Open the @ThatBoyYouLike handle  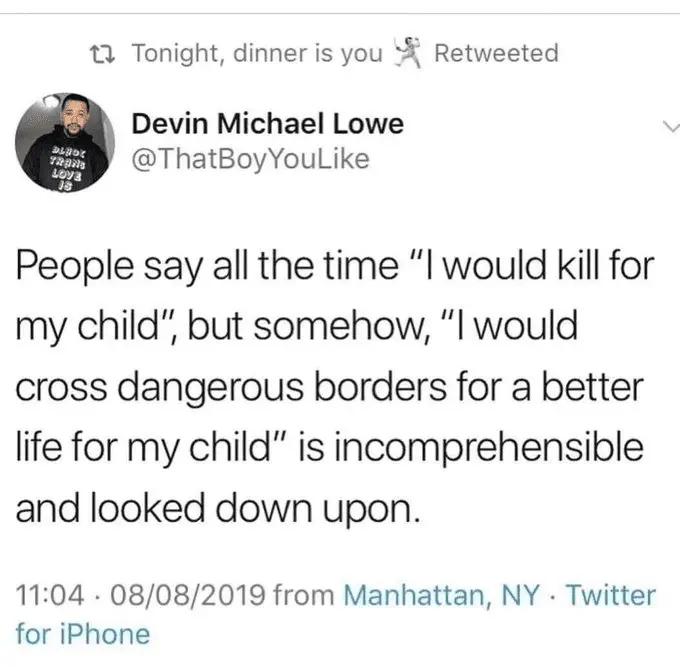pos(251,160)
